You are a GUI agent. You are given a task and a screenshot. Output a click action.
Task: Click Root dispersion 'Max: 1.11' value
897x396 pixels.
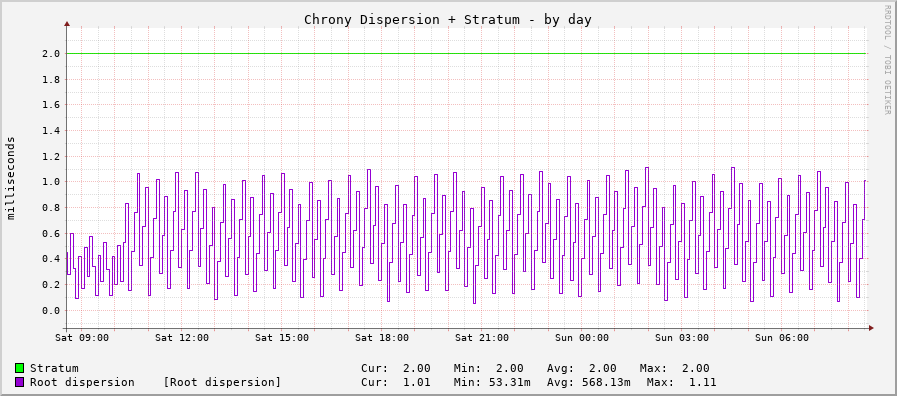(681, 382)
